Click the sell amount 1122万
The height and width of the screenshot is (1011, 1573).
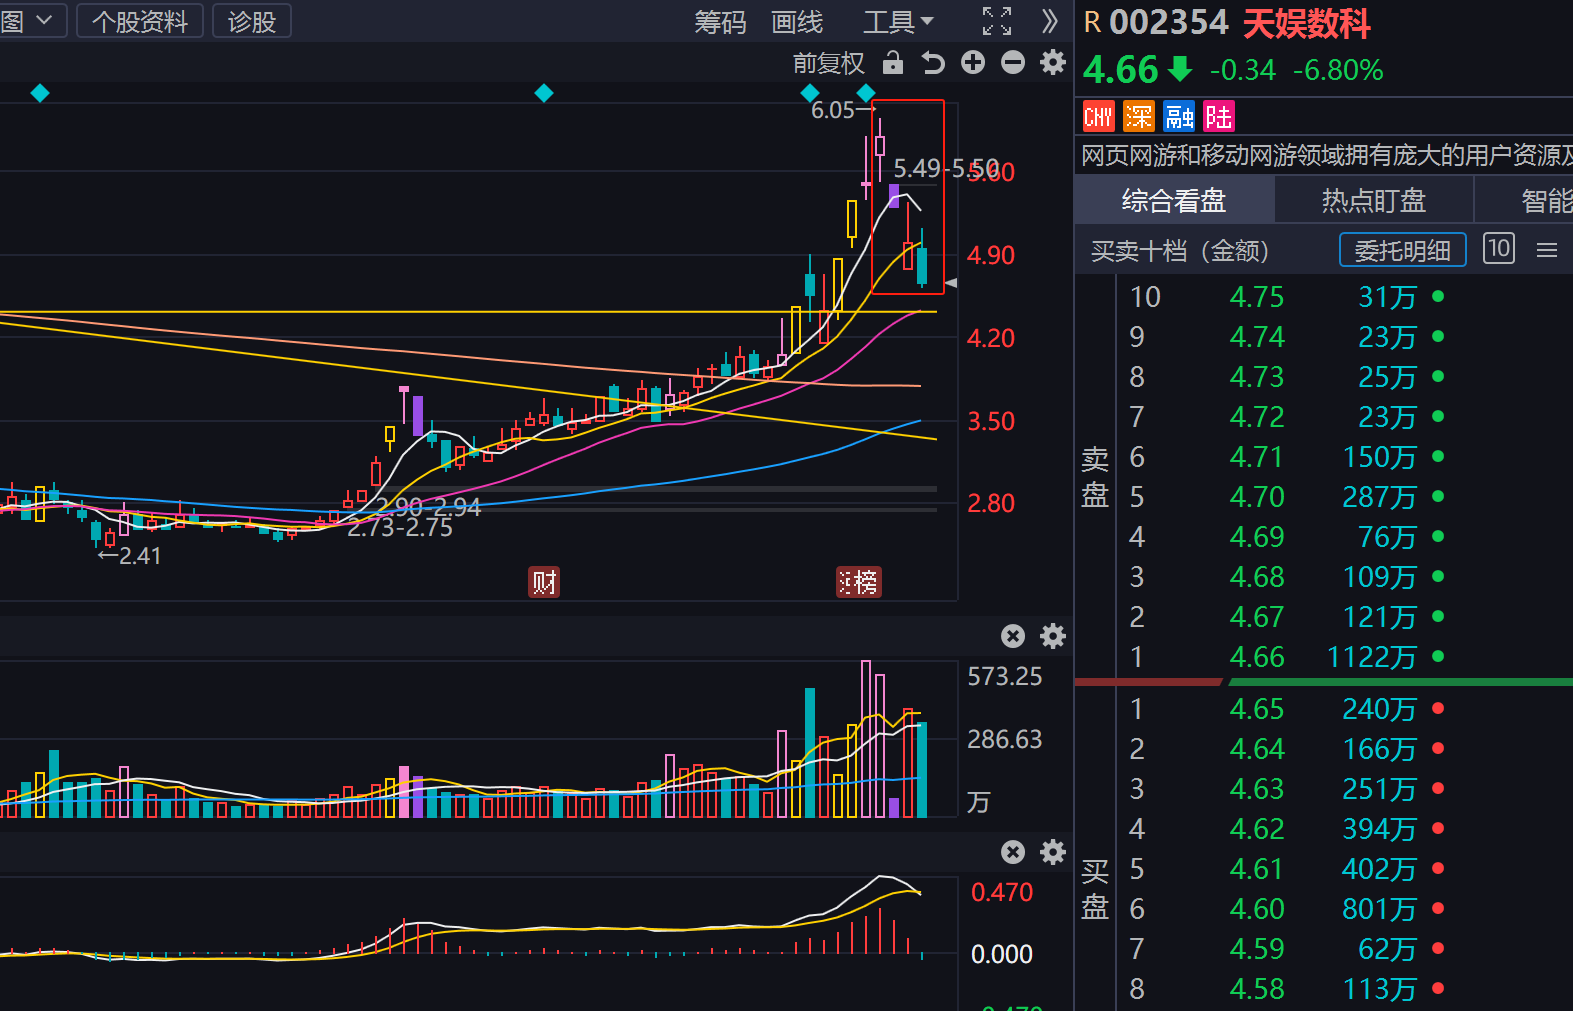coord(1372,657)
